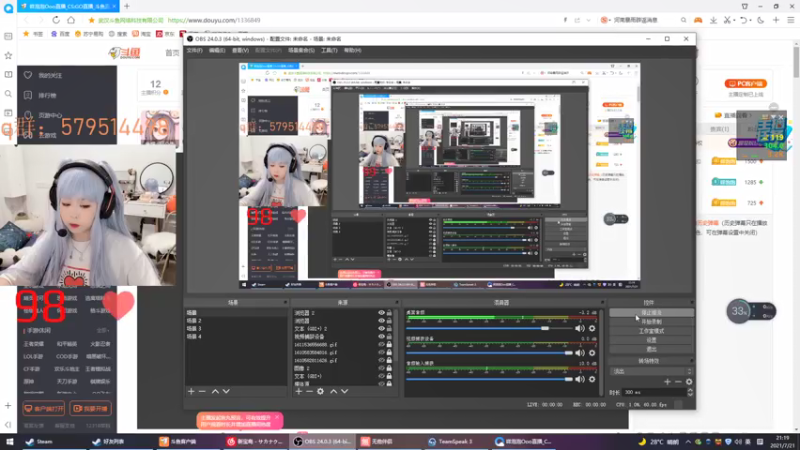
Task: Toggle visibility of 浏览器 2 source
Action: tap(381, 313)
